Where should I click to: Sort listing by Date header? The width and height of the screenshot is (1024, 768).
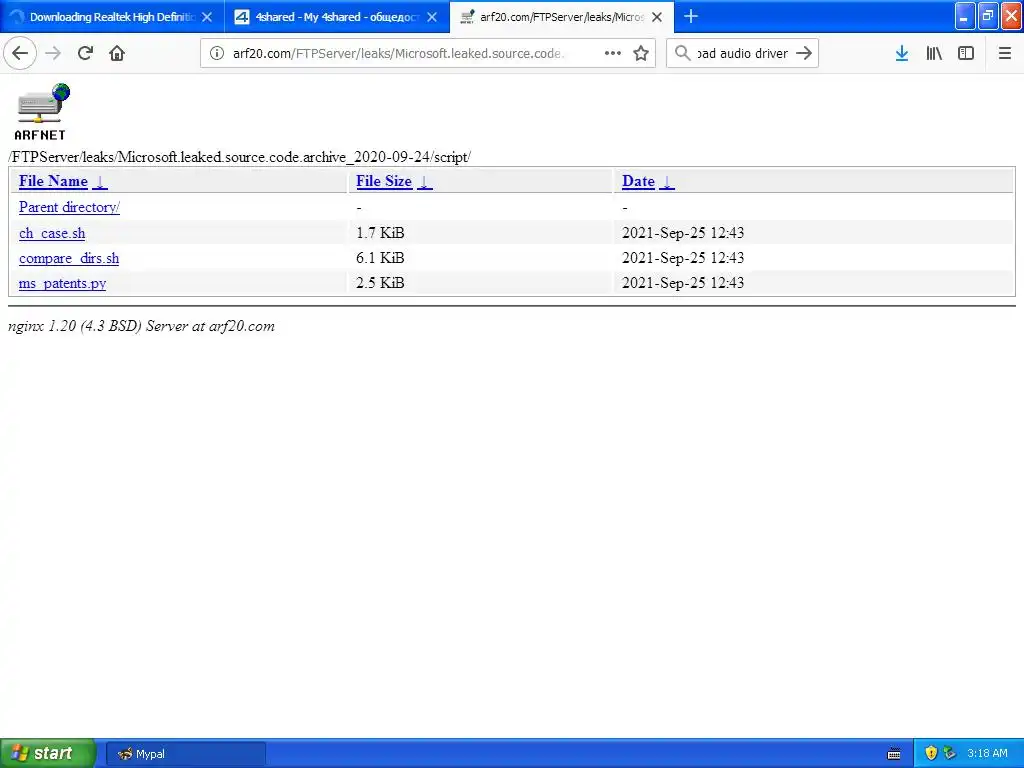tap(638, 181)
